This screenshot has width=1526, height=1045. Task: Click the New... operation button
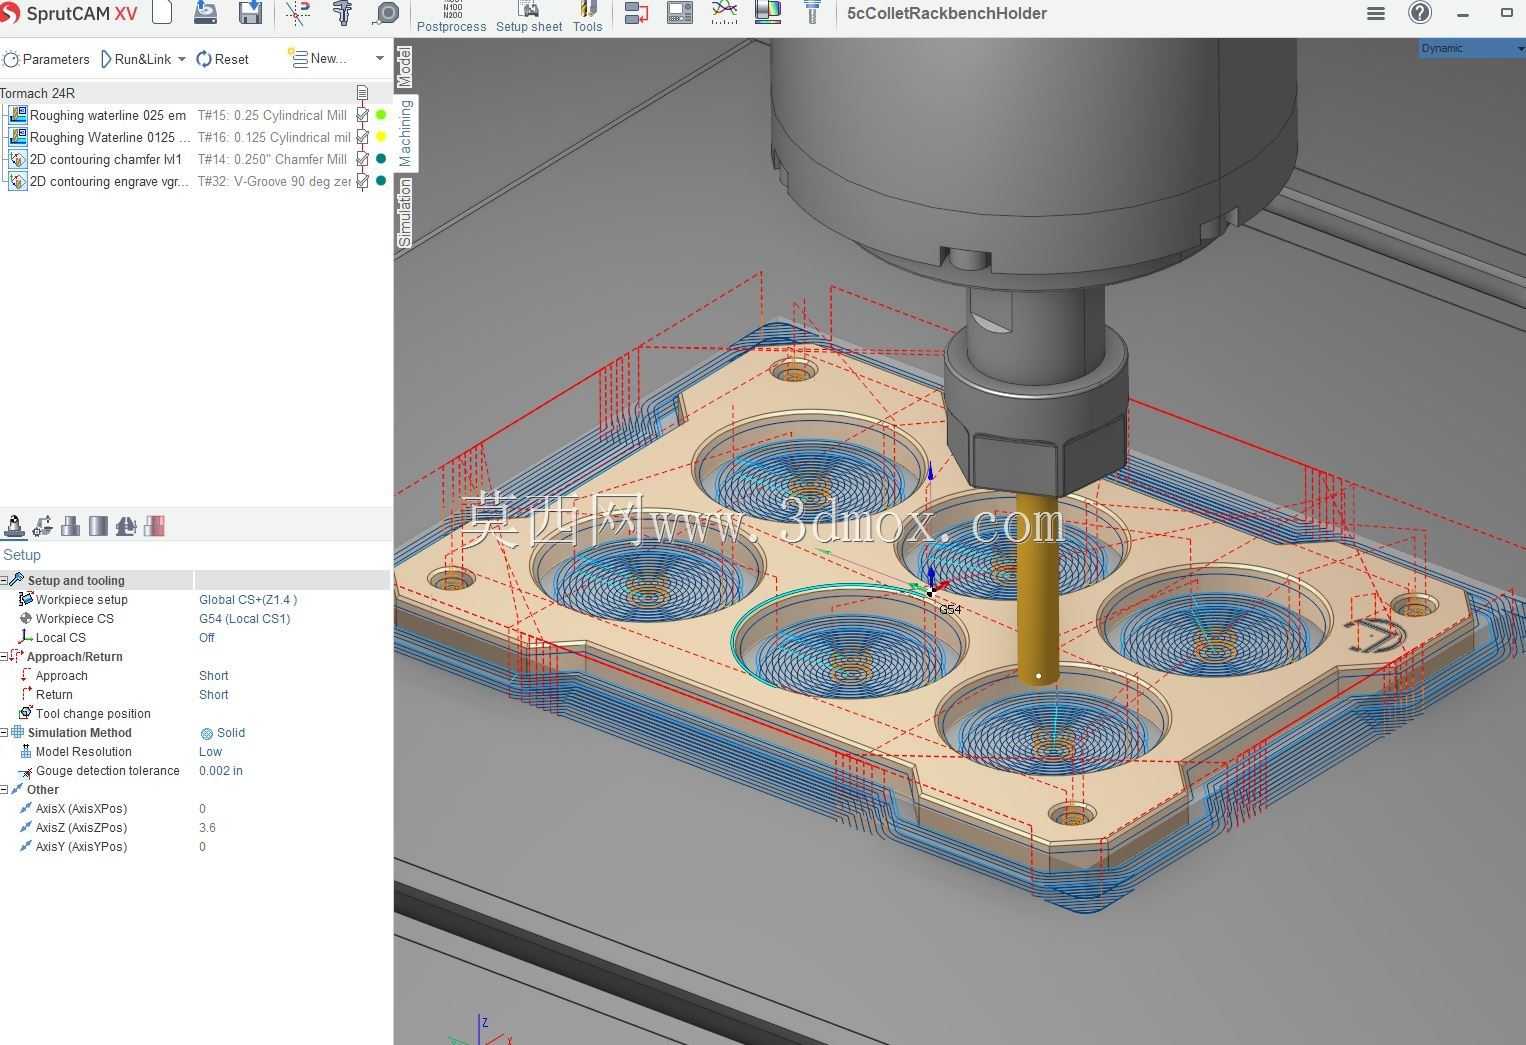[x=318, y=59]
